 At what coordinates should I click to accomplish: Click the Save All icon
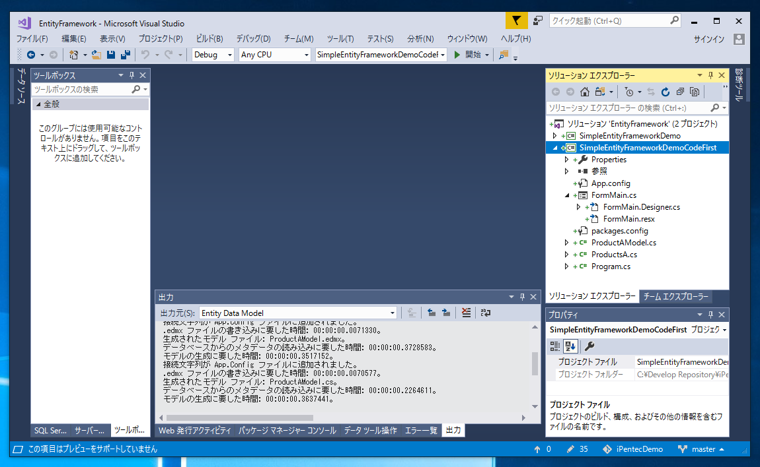126,55
